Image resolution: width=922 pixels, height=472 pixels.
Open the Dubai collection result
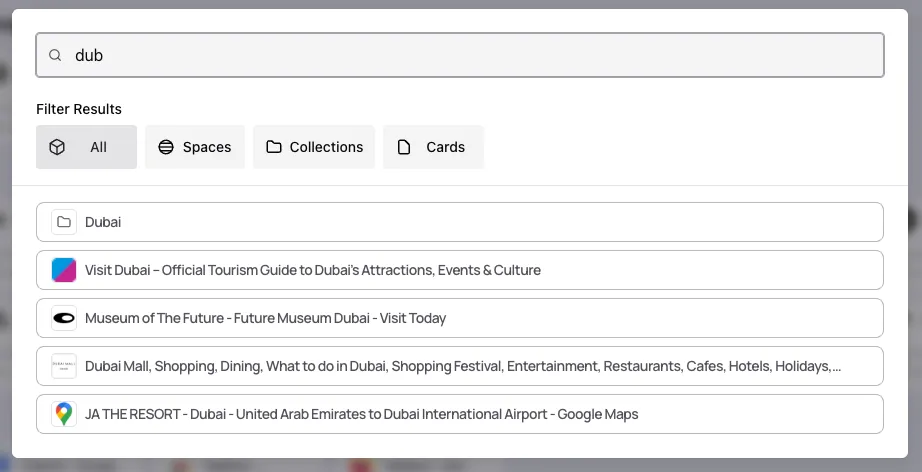[x=460, y=222]
